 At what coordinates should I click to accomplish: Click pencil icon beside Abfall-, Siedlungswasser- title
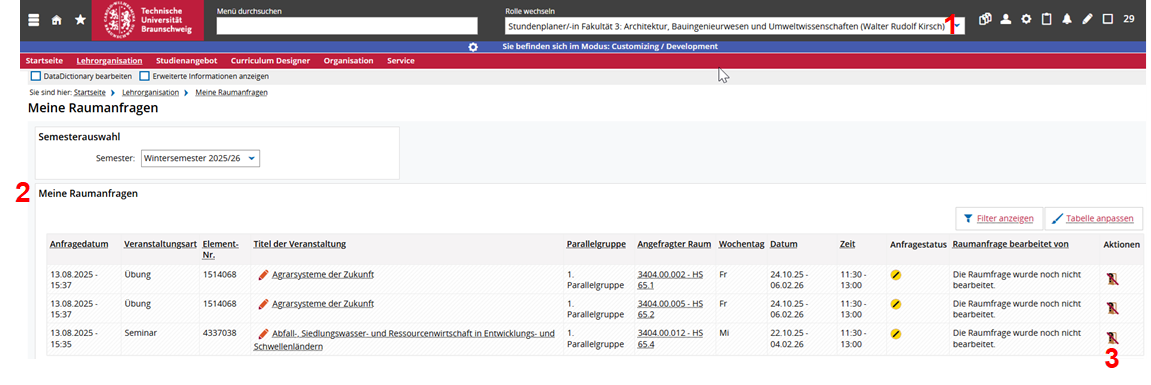[264, 334]
